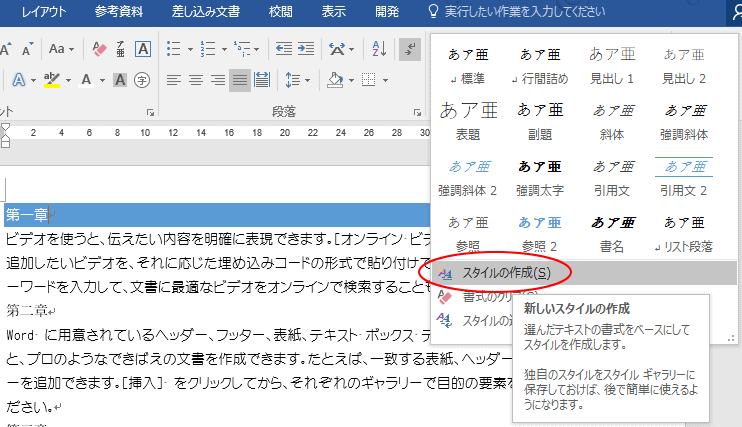This screenshot has height=427, width=742.
Task: Open the 参考資料 ribbon tab
Action: pyautogui.click(x=119, y=11)
